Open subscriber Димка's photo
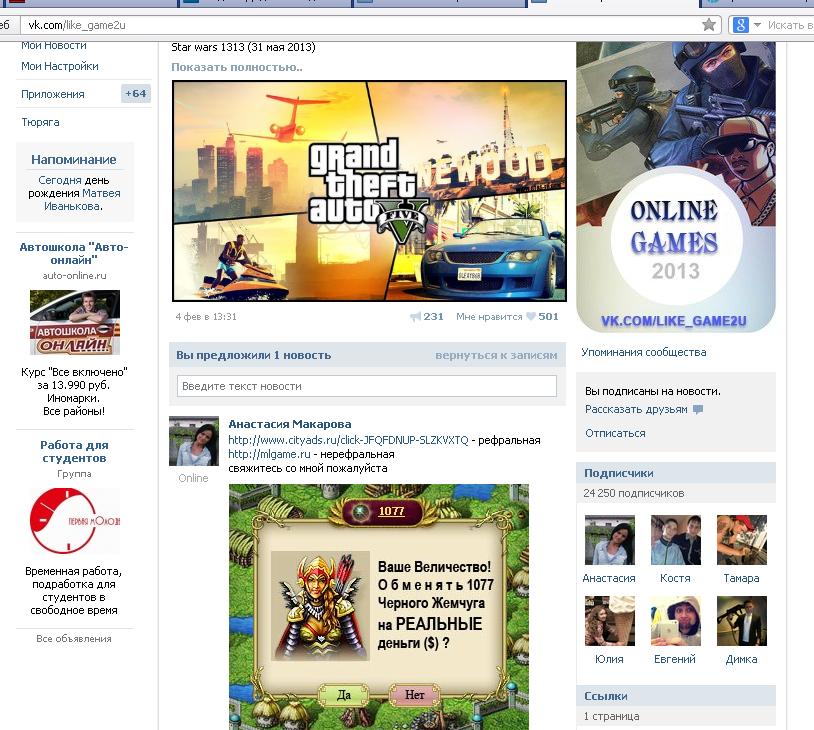Image resolution: width=814 pixels, height=730 pixels. tap(741, 621)
